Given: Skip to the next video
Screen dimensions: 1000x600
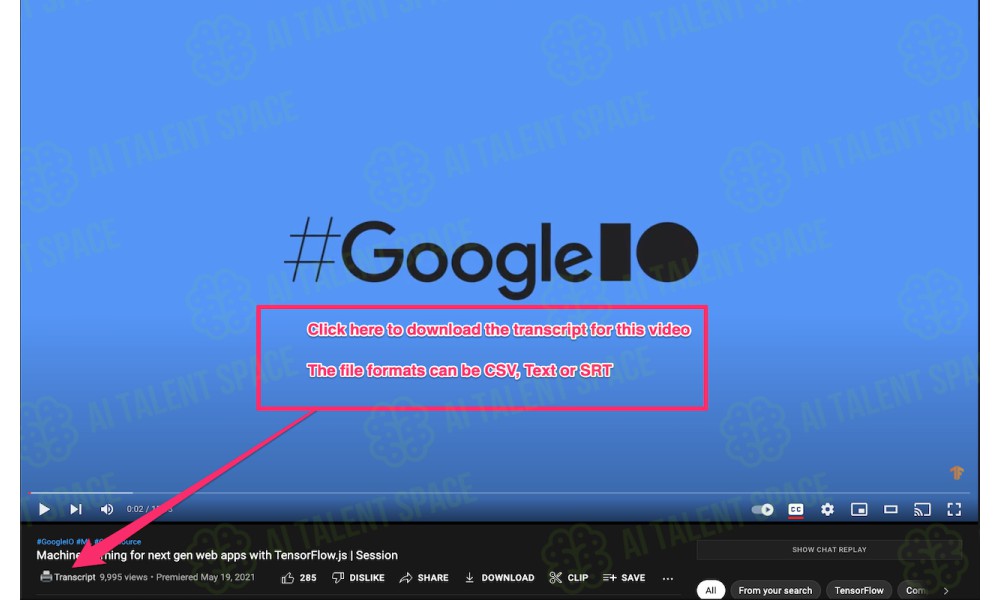Looking at the screenshot, I should click(x=76, y=509).
